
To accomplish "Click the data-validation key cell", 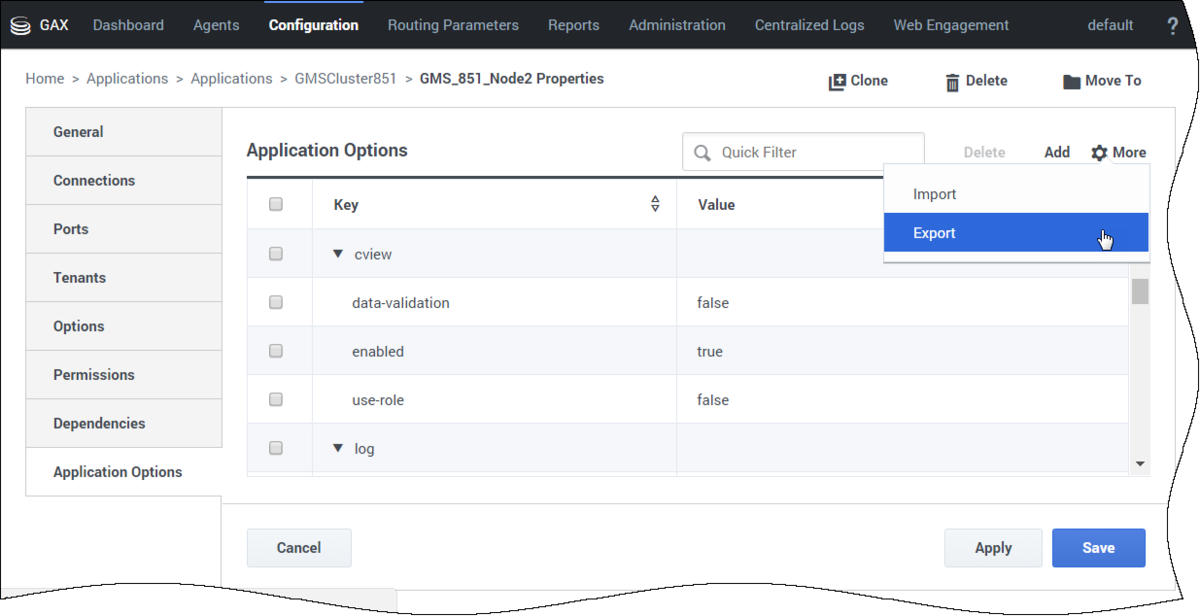I will 494,302.
